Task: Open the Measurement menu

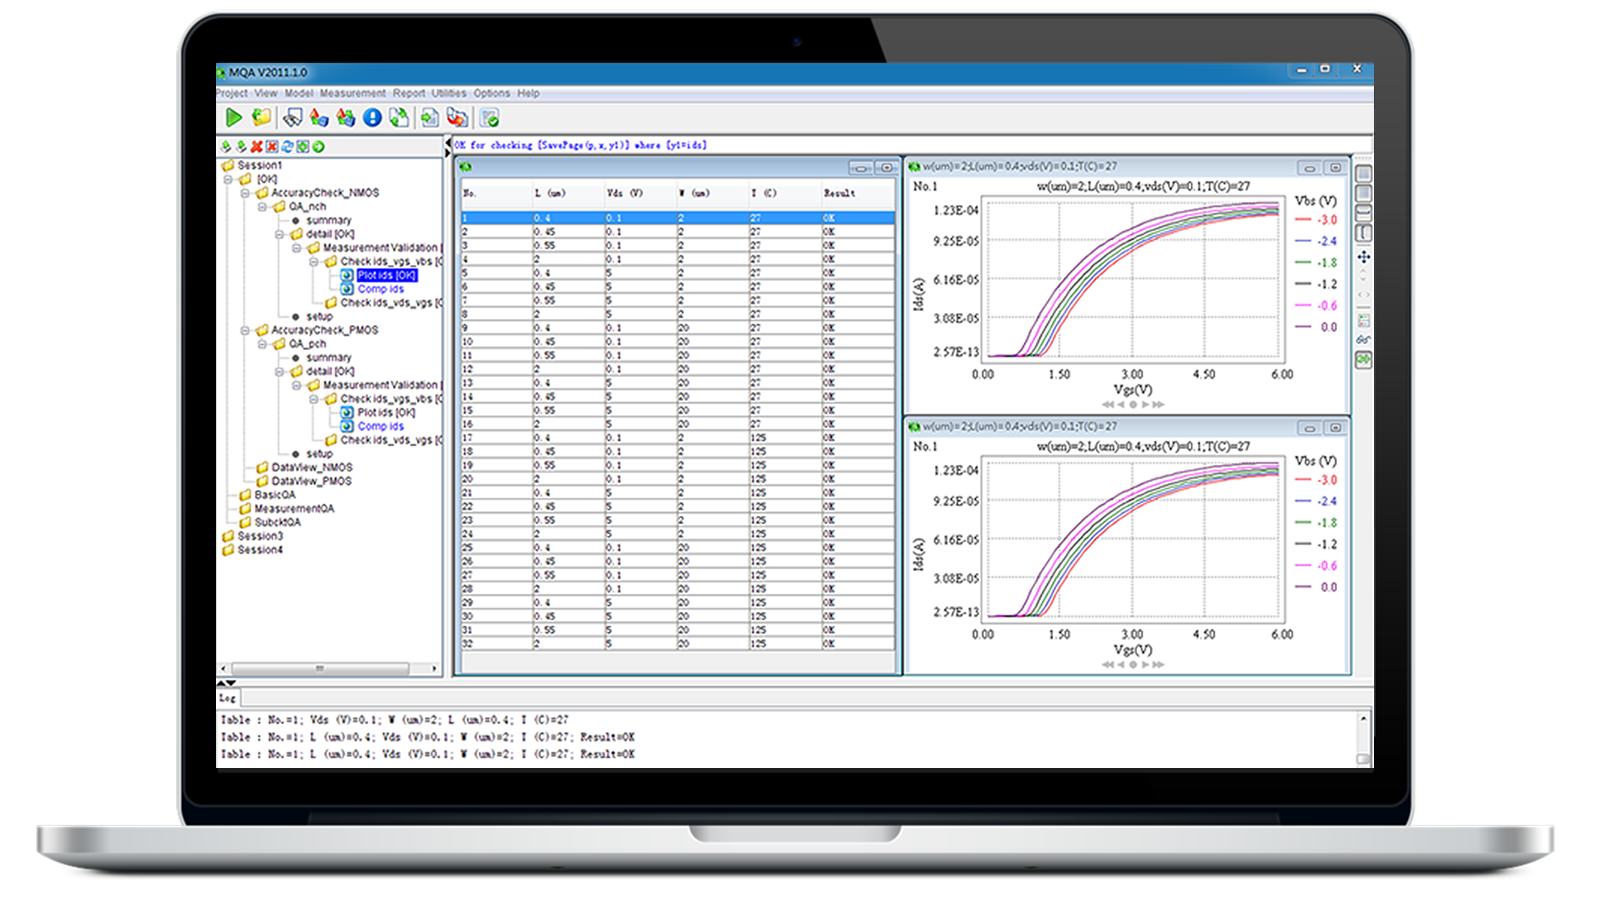Action: (352, 93)
